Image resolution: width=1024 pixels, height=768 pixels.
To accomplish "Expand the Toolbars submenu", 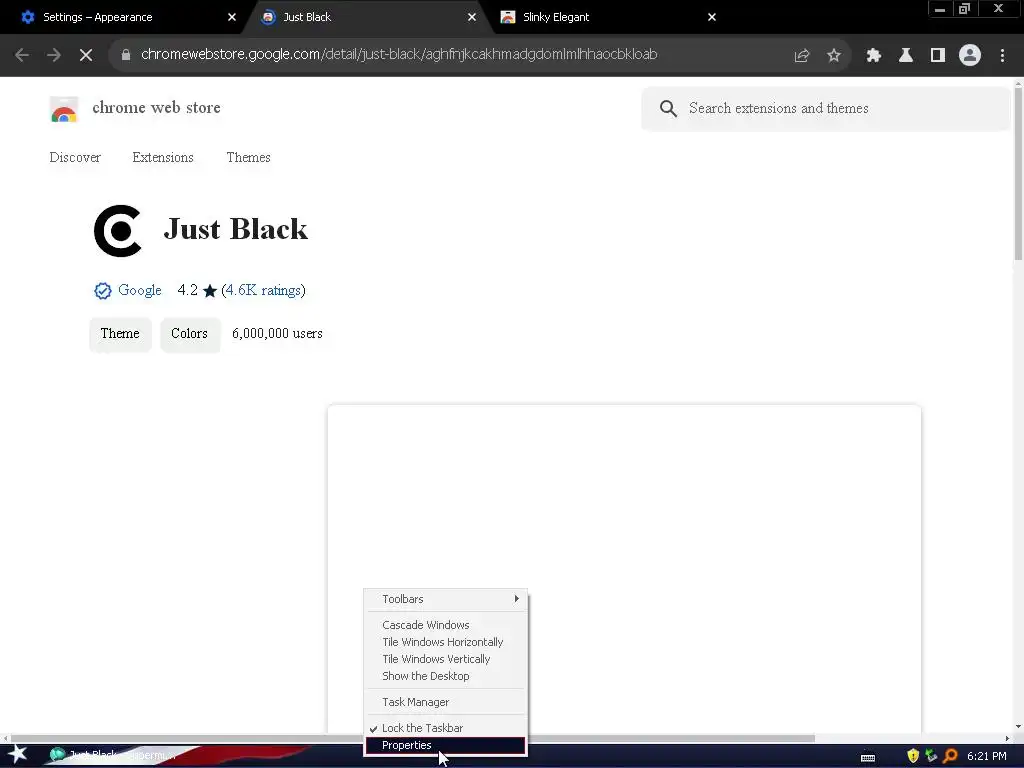I will [x=446, y=599].
